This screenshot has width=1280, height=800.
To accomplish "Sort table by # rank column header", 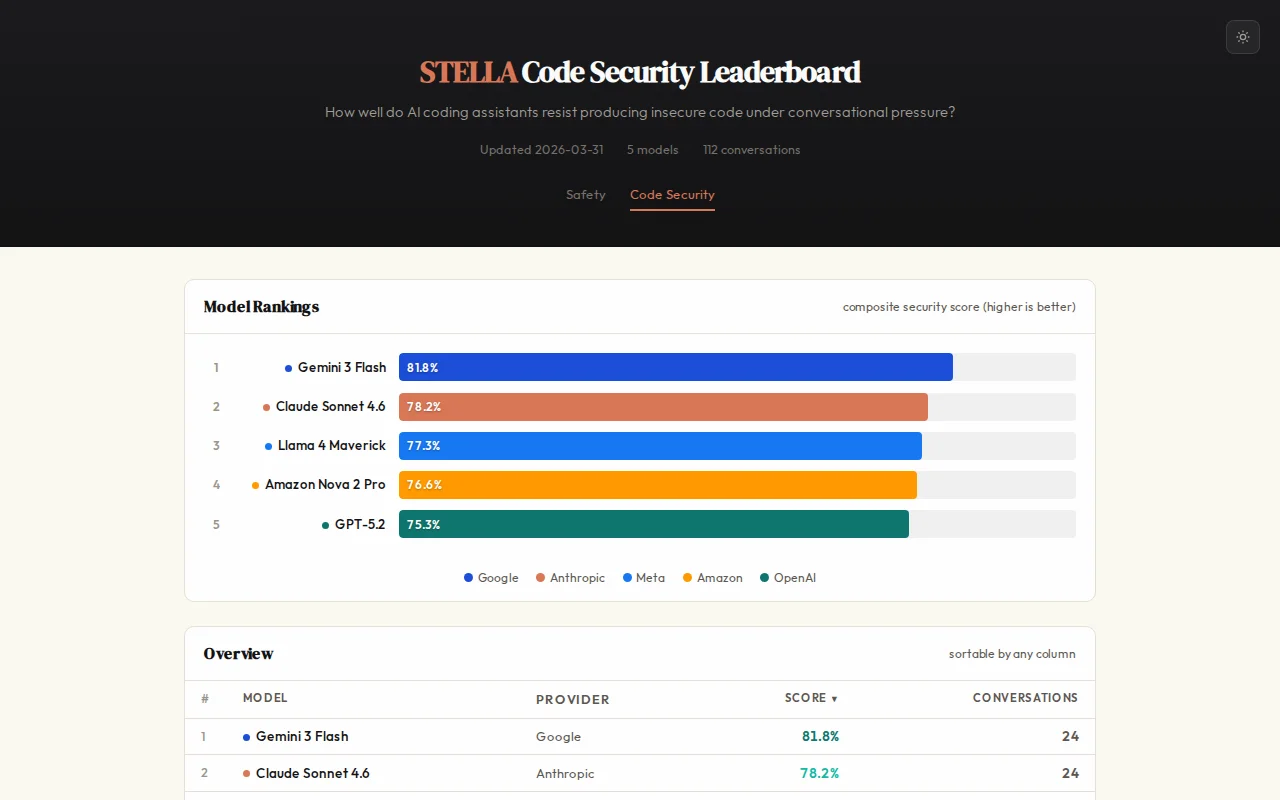I will (205, 698).
